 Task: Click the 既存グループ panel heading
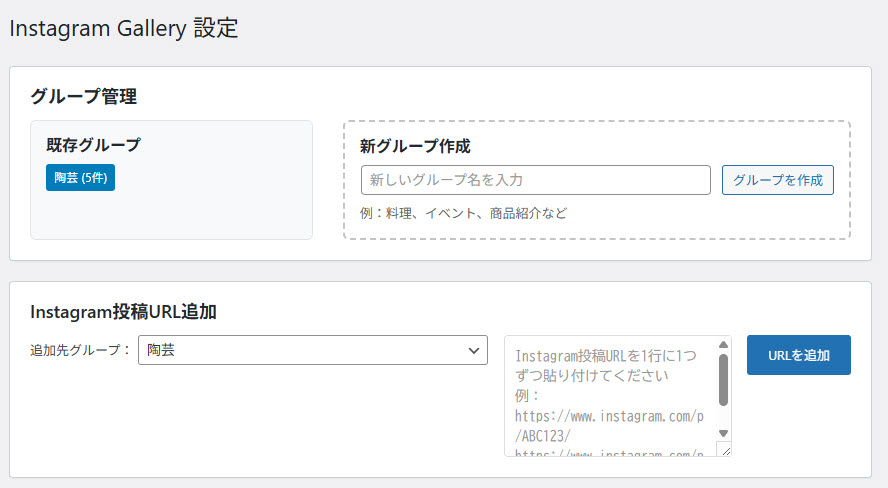(94, 145)
